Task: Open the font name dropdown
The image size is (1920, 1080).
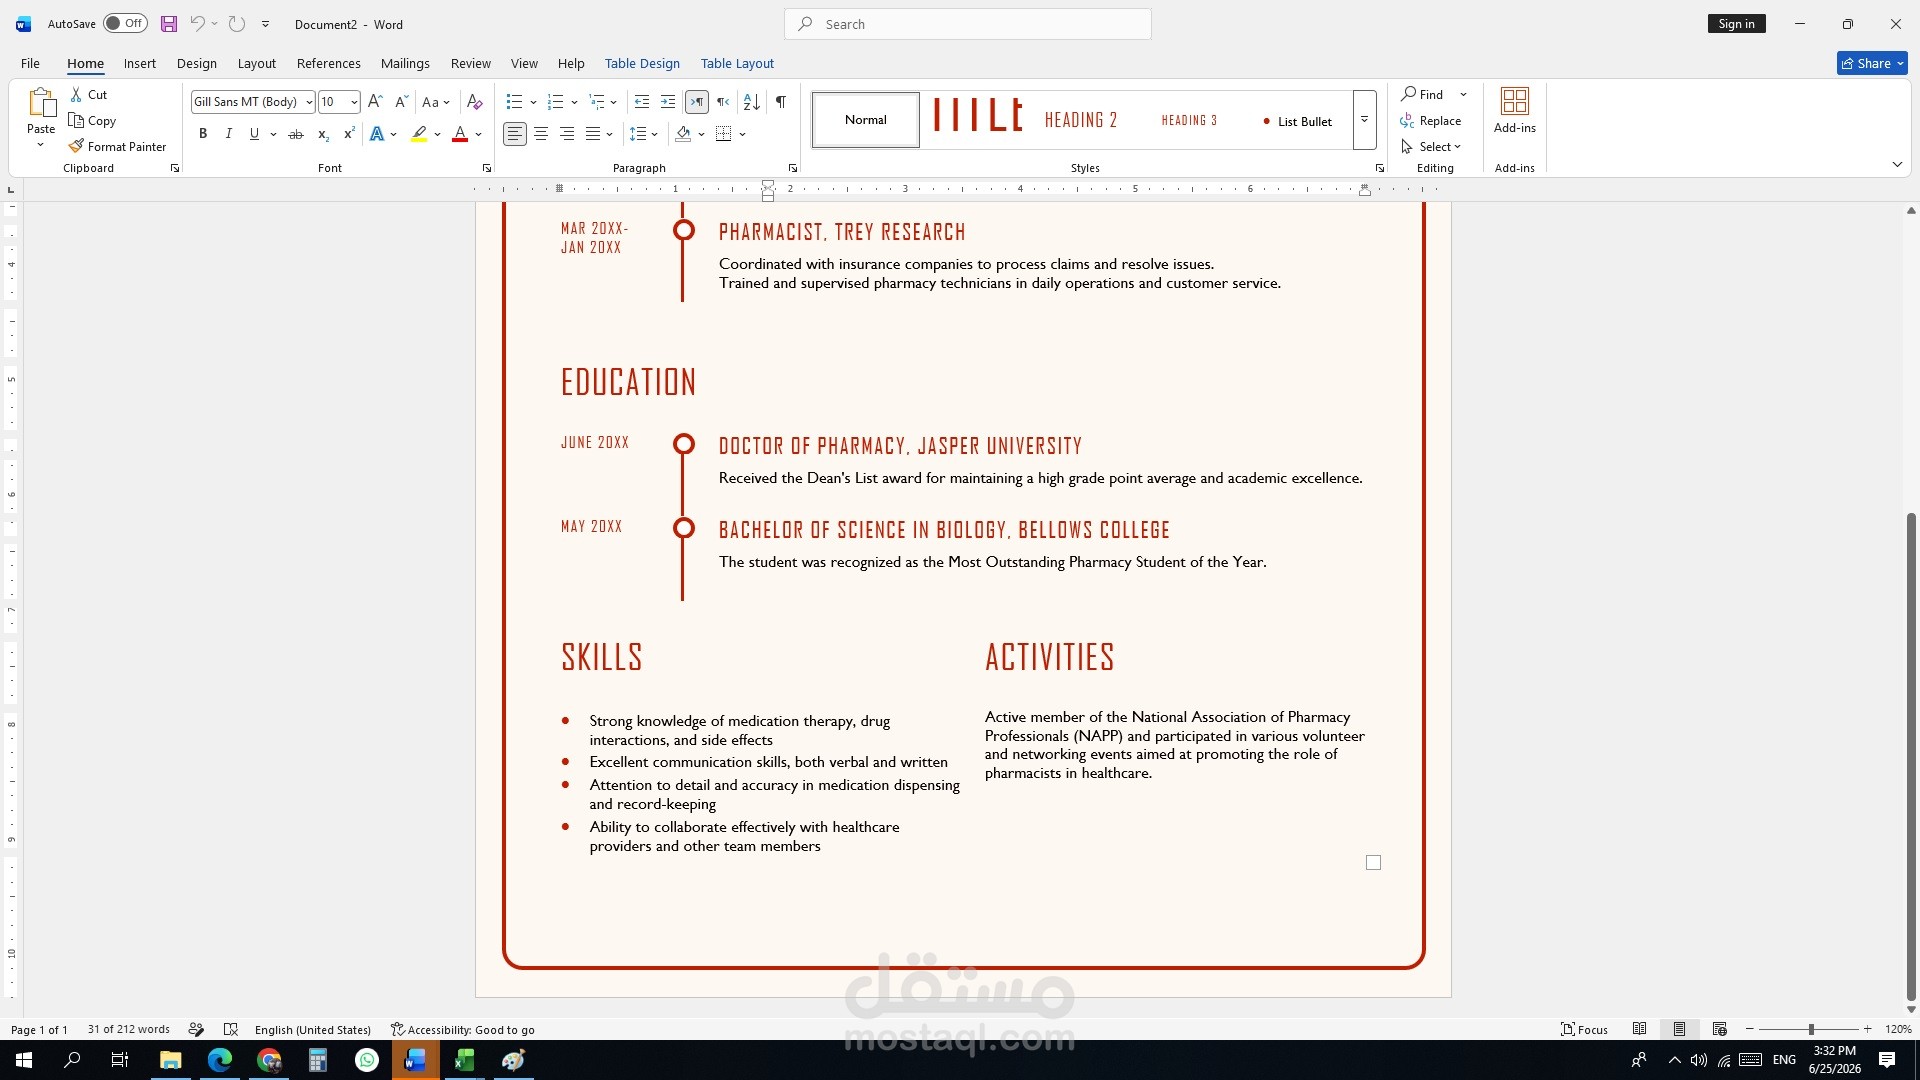Action: (x=309, y=102)
